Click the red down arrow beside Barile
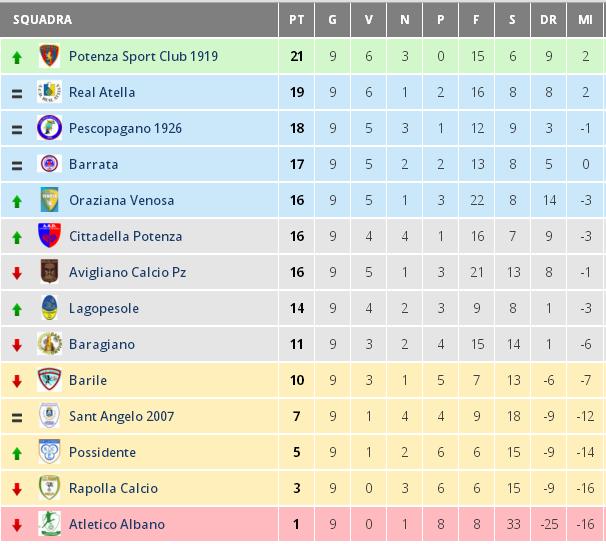The image size is (606, 544). tap(17, 381)
